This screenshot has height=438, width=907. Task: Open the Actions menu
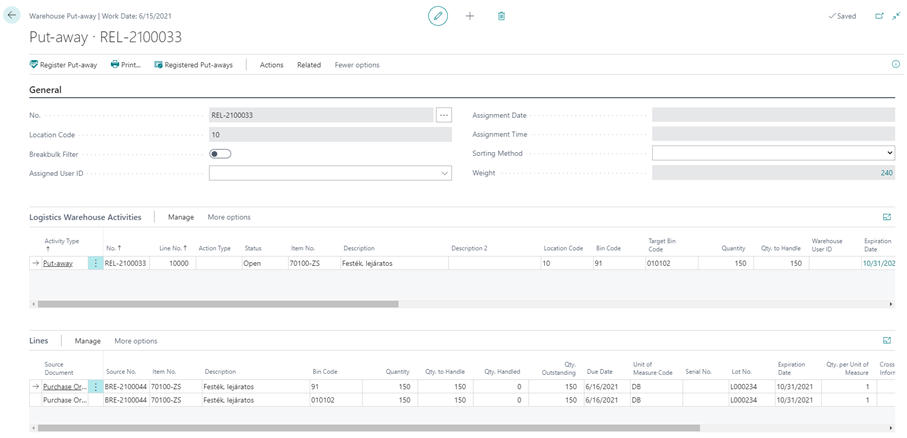271,65
